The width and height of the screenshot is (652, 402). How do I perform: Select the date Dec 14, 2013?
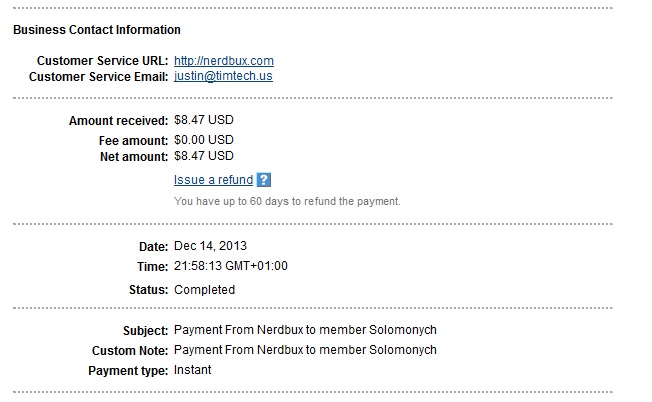pos(210,246)
